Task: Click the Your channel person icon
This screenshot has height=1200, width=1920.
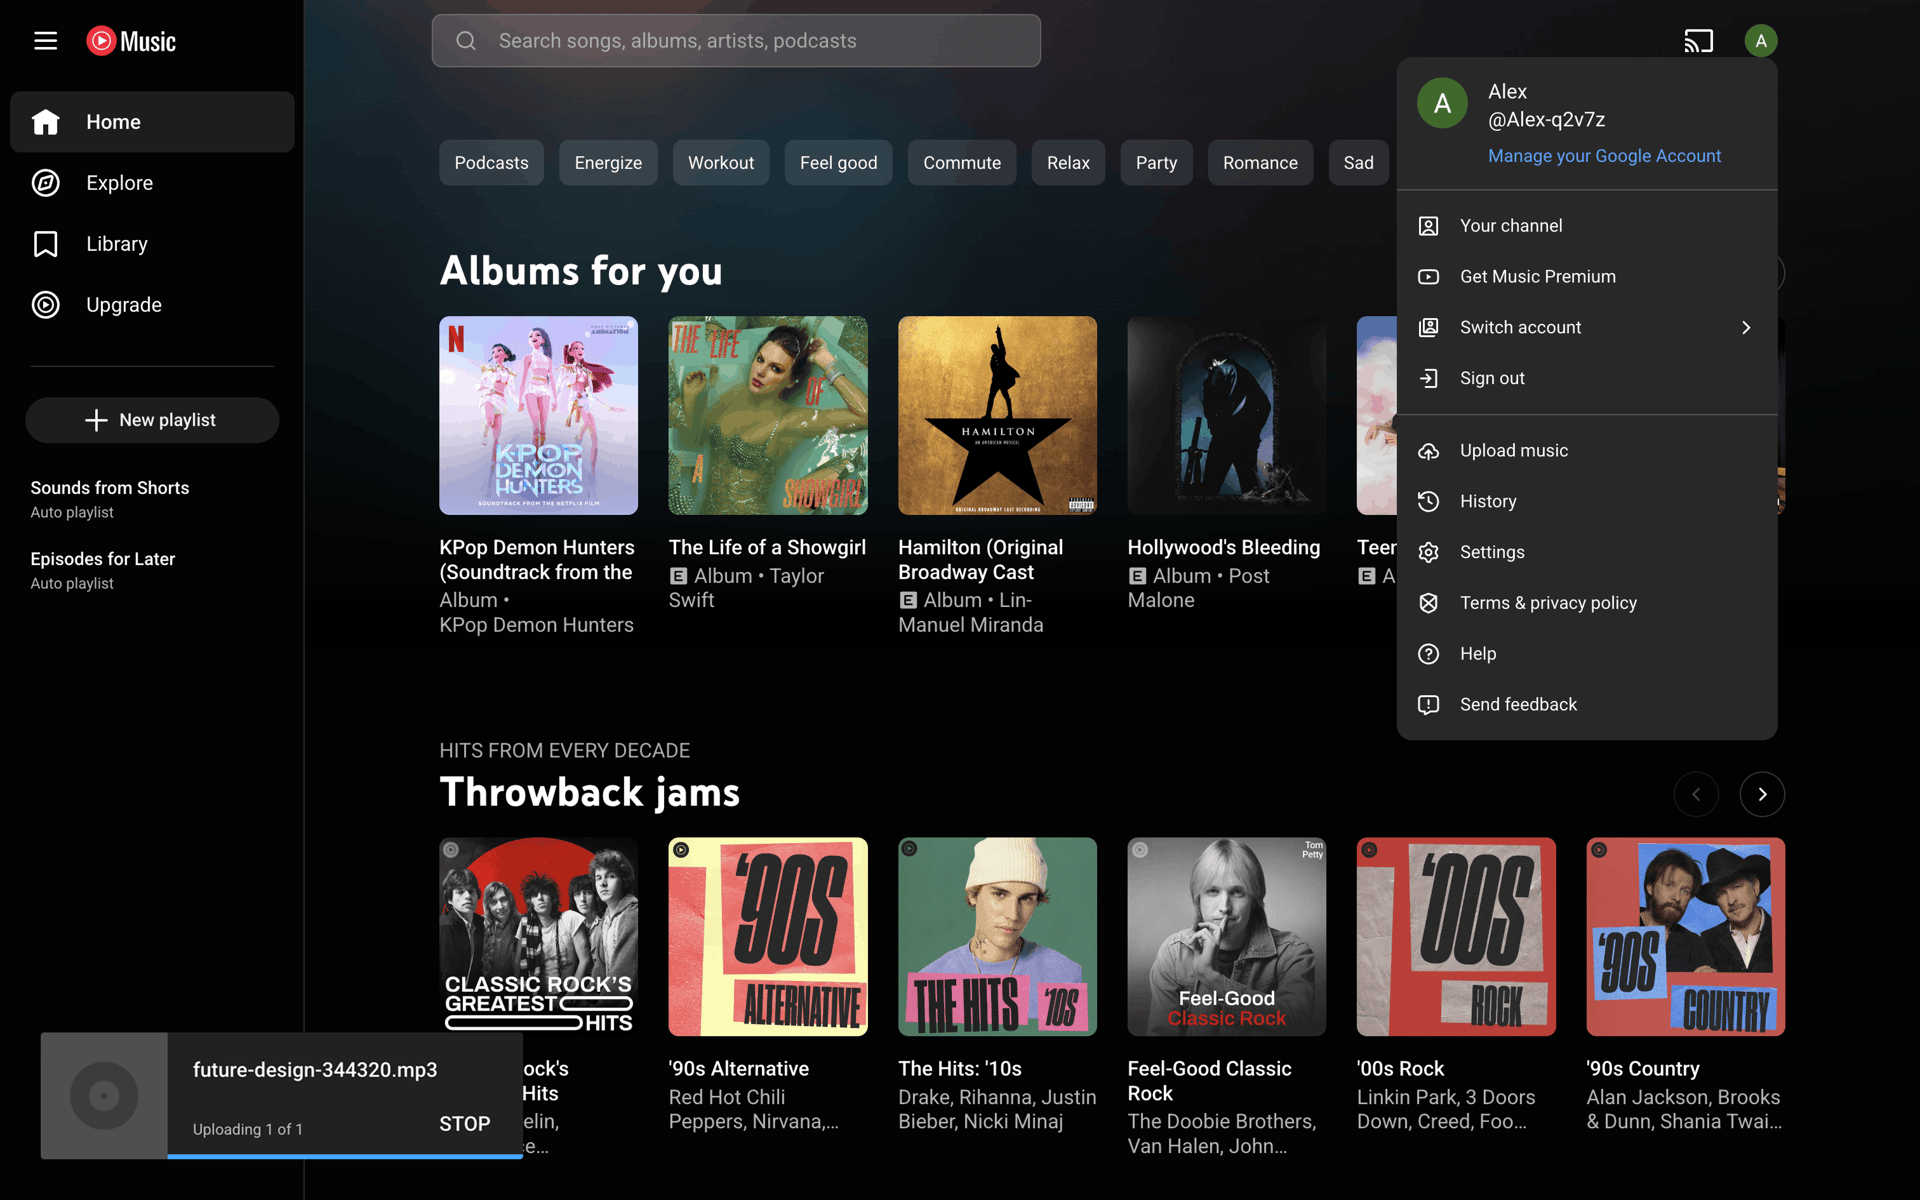Action: coord(1428,226)
